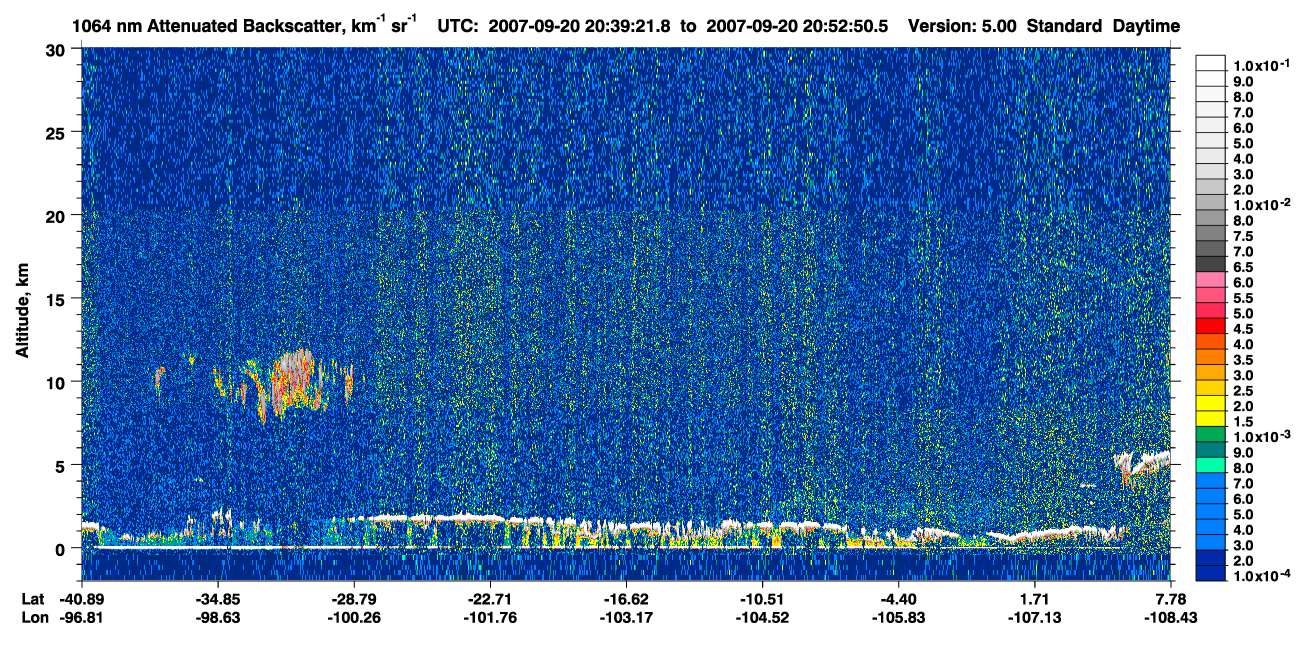
Task: Click the red color swatch labeled 4.5
Action: (x=1211, y=327)
